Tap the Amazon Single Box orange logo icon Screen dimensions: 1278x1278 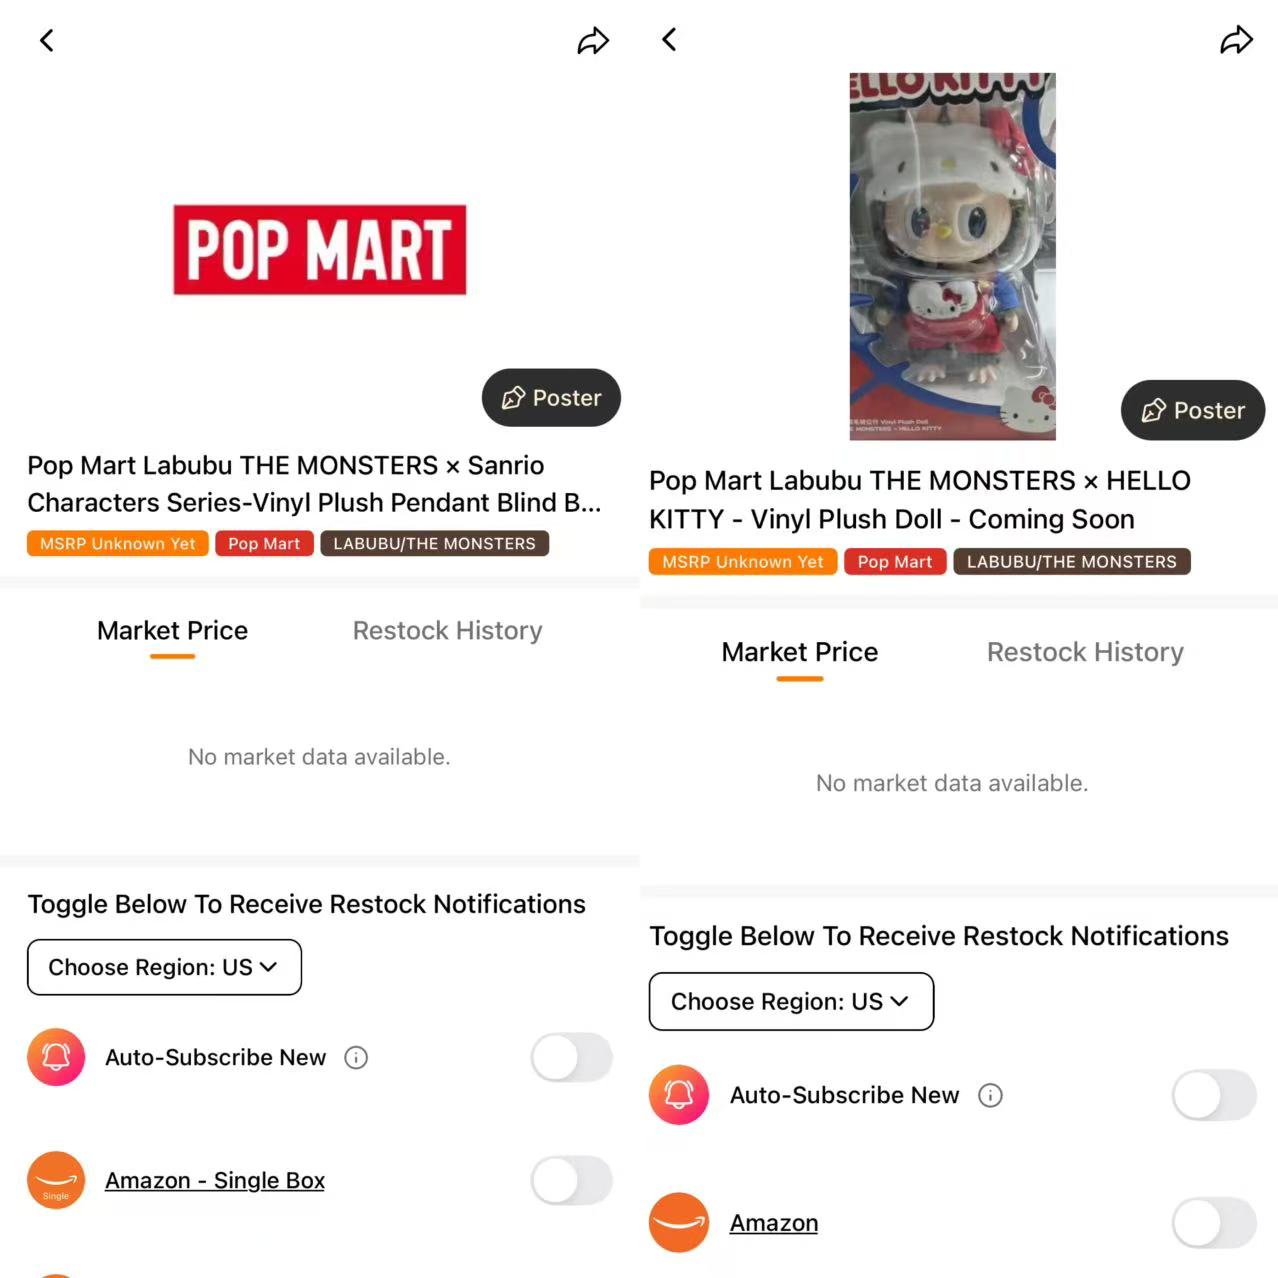[56, 1180]
